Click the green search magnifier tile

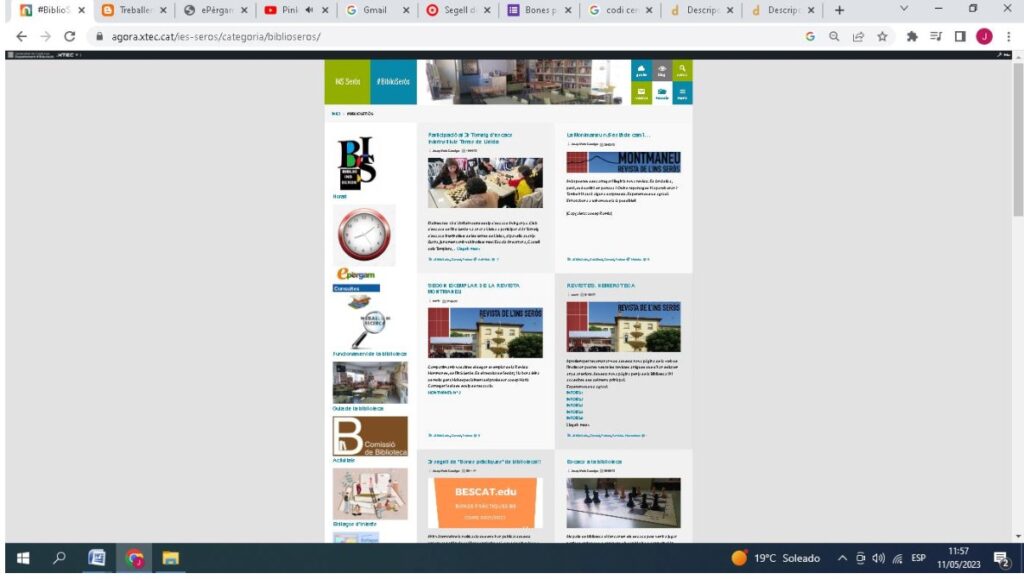(x=682, y=70)
